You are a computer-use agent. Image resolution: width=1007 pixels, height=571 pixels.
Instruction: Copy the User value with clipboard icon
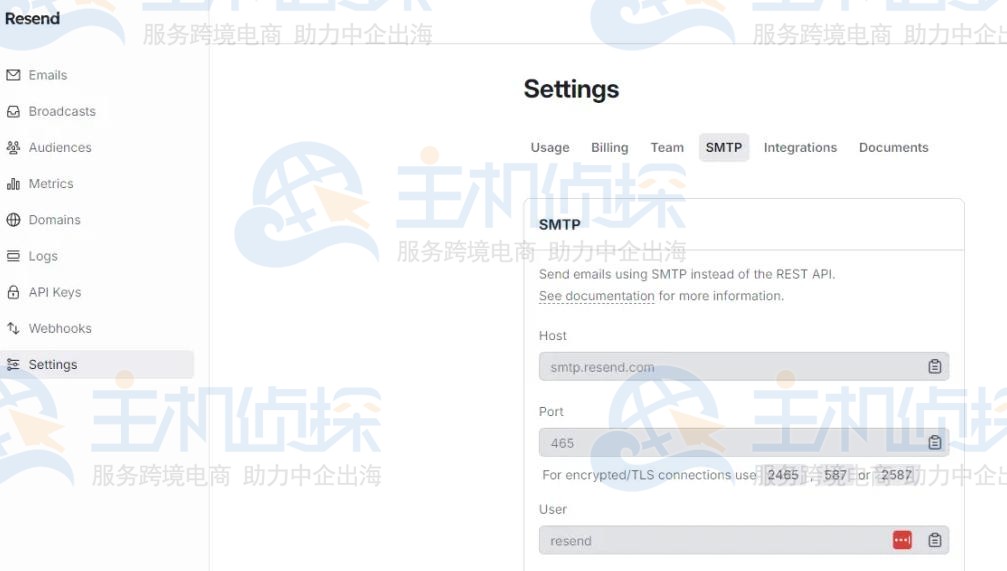click(934, 540)
